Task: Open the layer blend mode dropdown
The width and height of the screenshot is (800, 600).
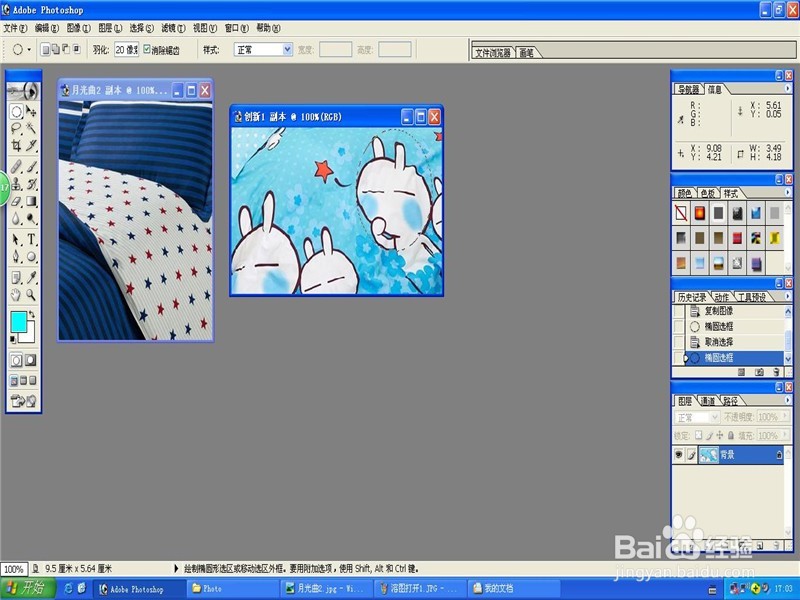Action: 697,417
